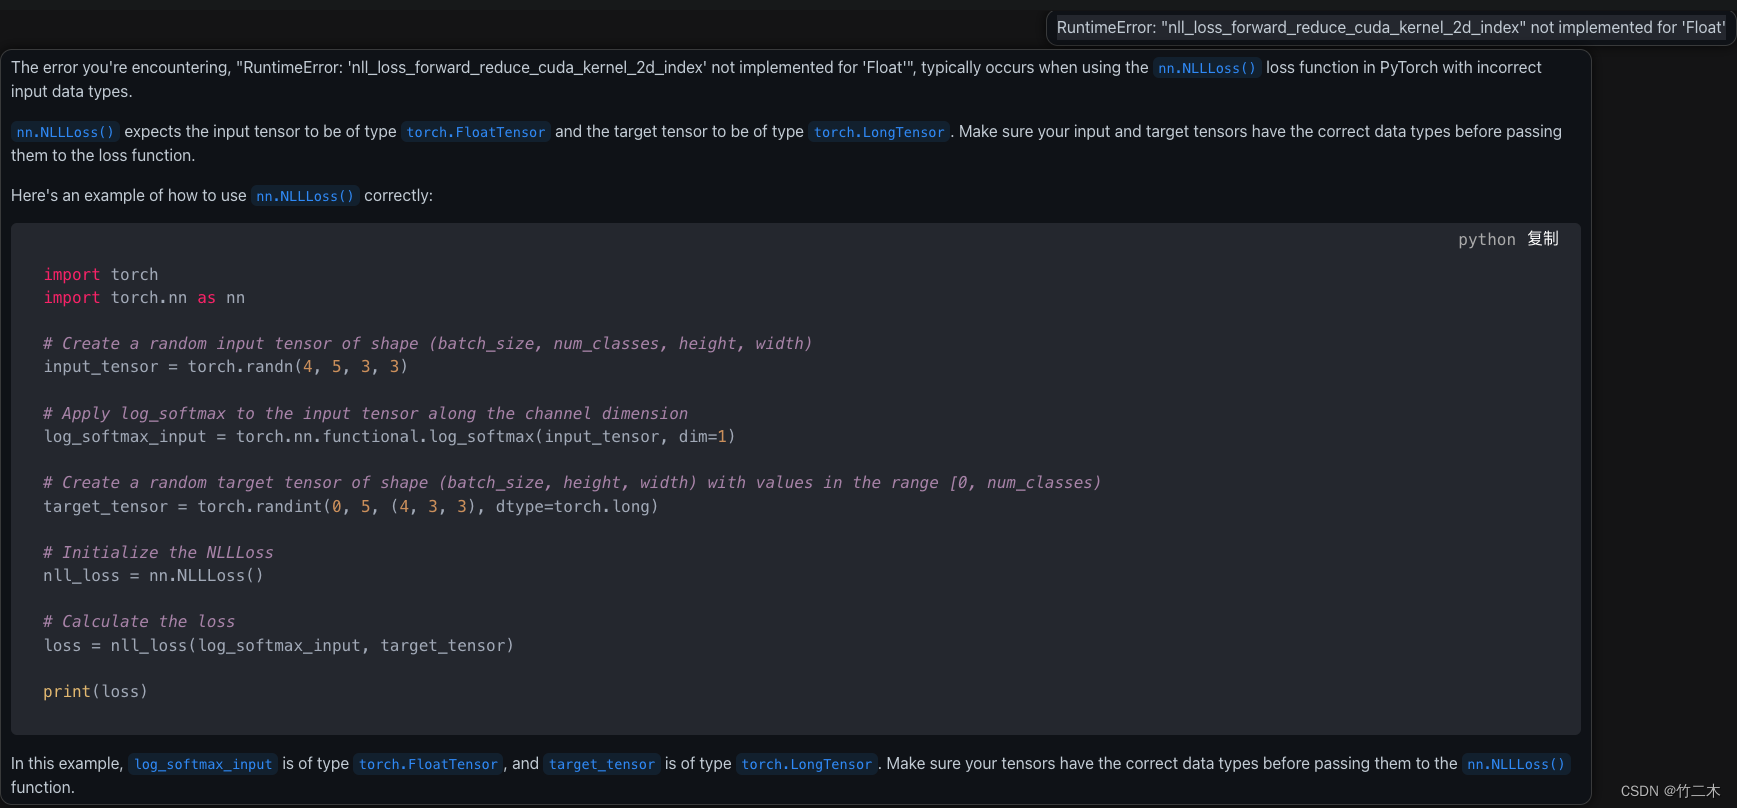Click the 'Create a random input tensor' comment
Screen dimensions: 1737x808
click(x=428, y=344)
